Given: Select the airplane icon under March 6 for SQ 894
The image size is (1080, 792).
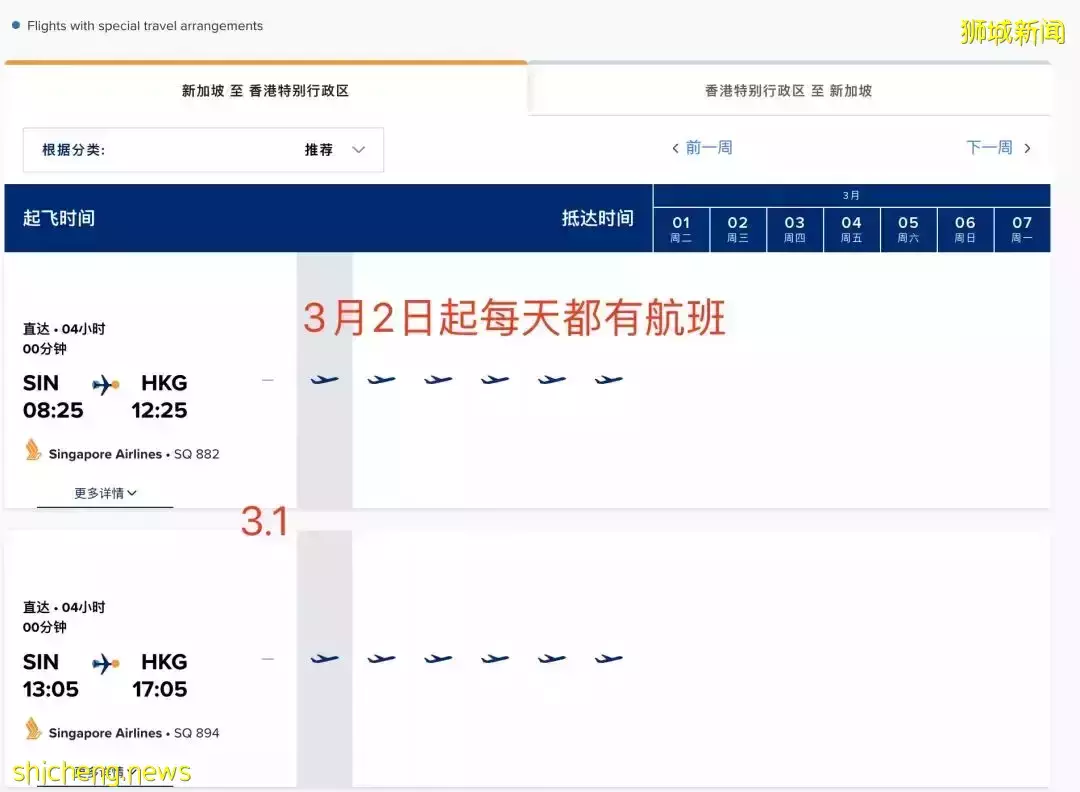Looking at the screenshot, I should tap(550, 659).
